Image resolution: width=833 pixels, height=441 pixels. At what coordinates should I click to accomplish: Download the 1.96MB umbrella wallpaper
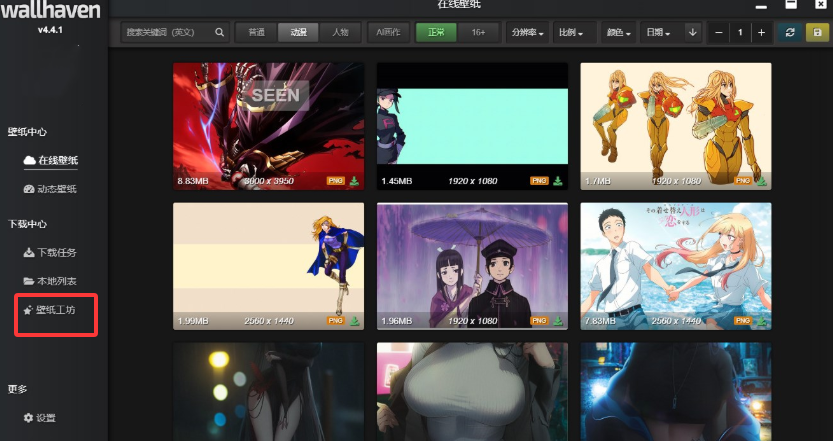tap(558, 321)
